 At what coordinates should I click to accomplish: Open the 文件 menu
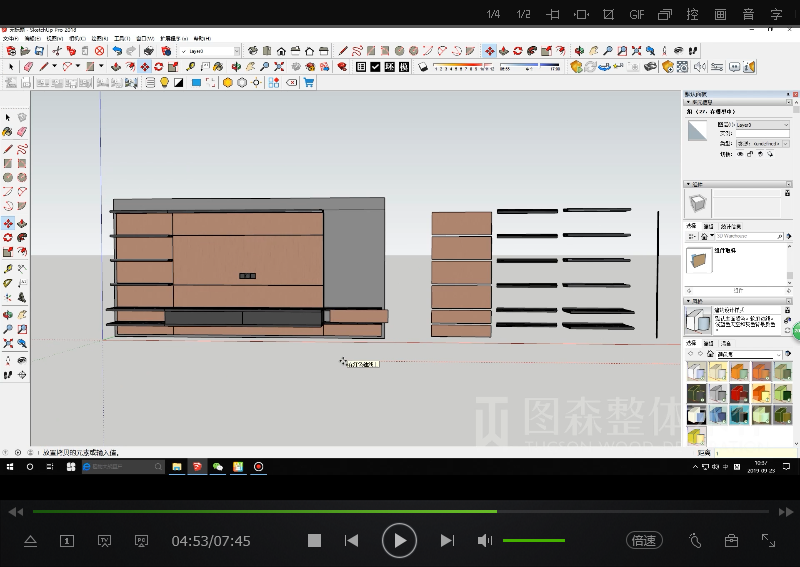9,38
